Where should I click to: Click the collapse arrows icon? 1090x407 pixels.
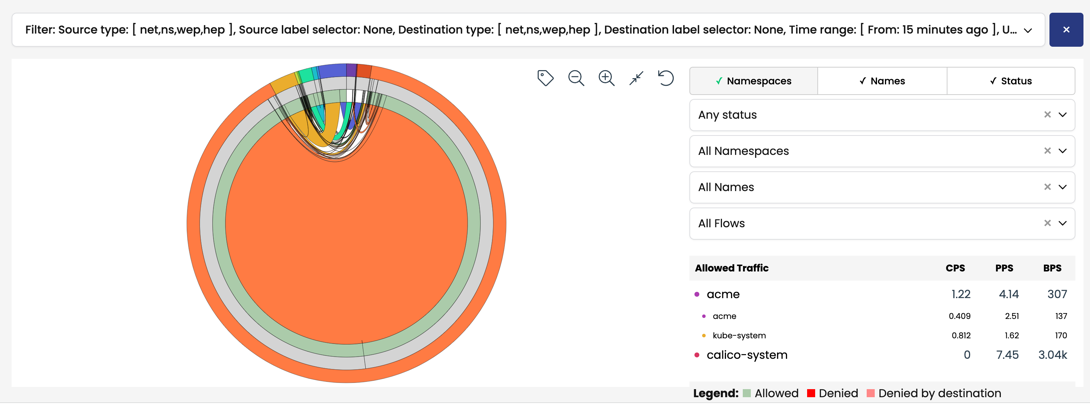636,78
